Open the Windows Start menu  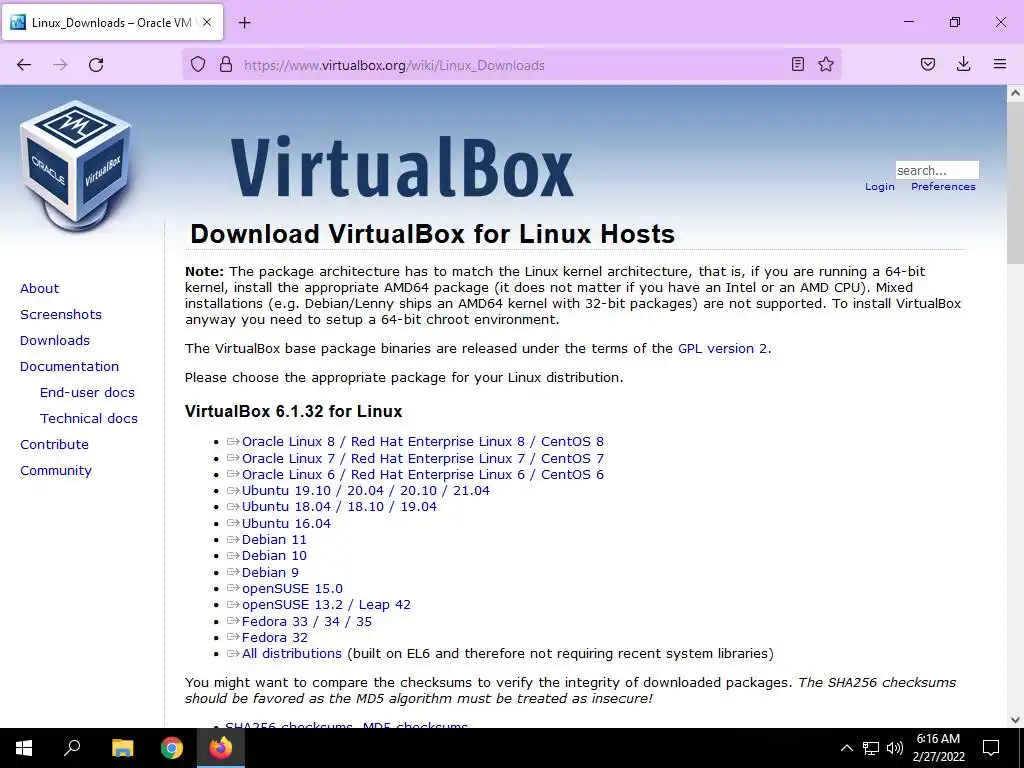(24, 748)
